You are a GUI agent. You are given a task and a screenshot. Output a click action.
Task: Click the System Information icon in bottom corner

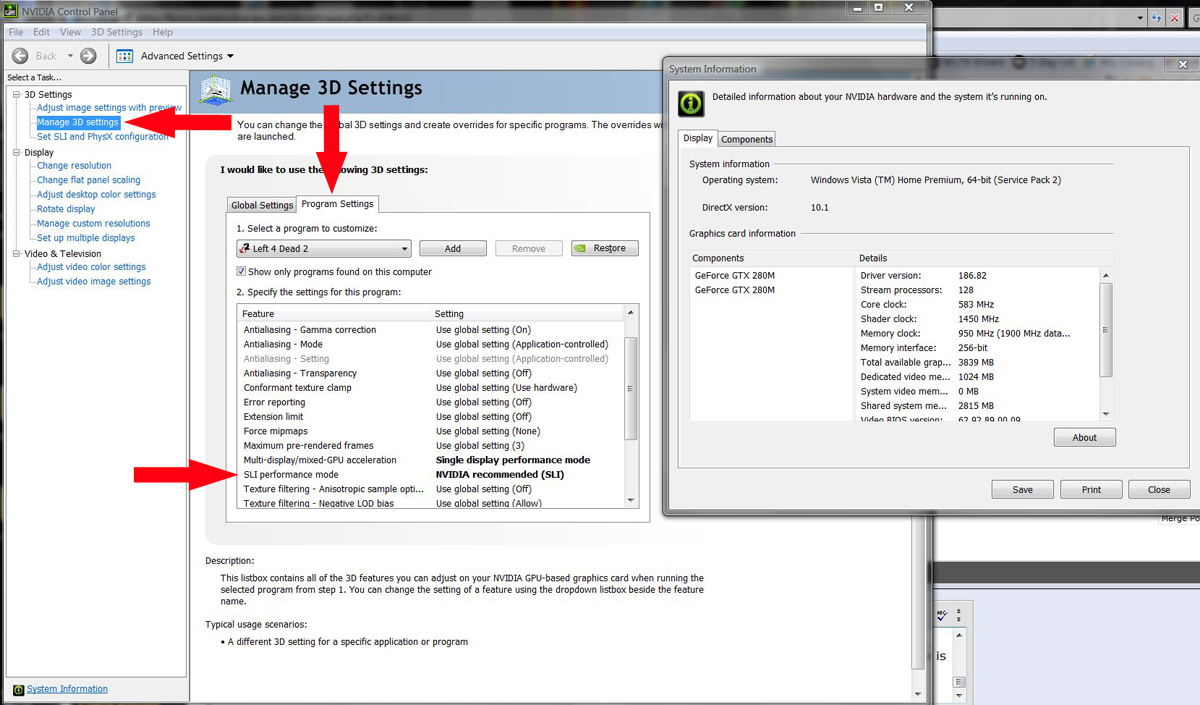17,690
